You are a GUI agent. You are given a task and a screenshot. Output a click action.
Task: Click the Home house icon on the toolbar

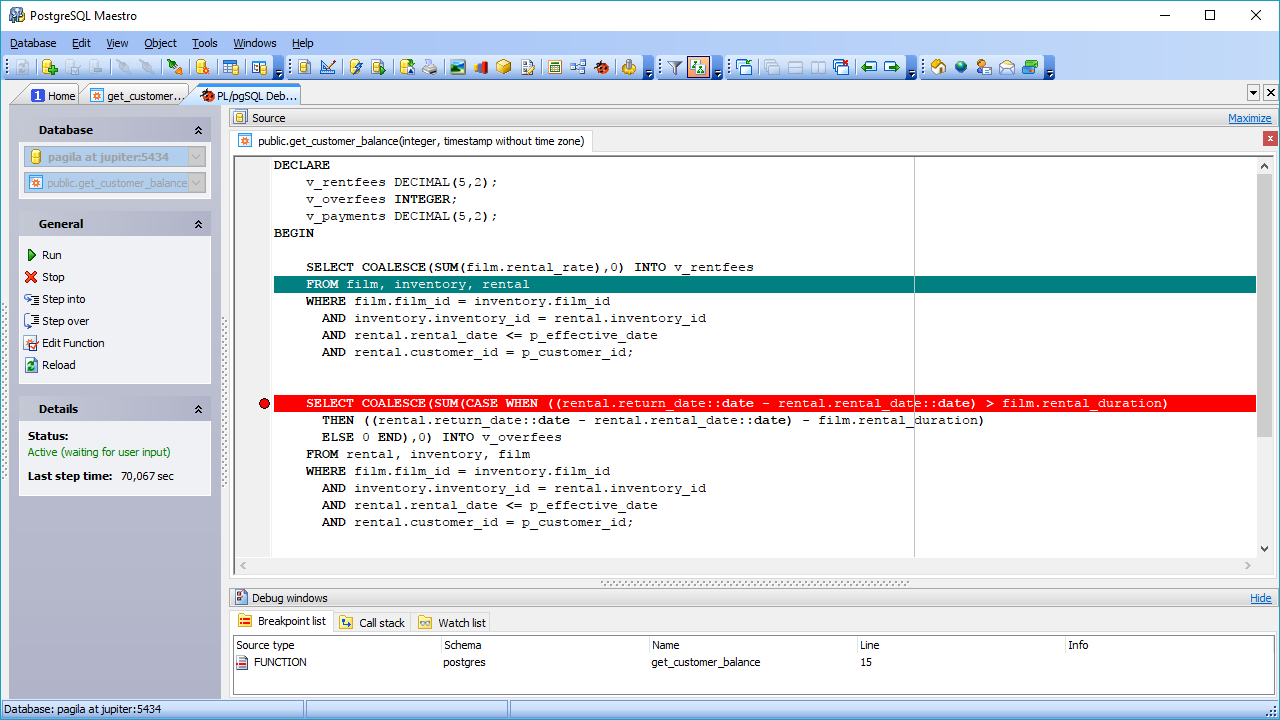click(x=937, y=67)
